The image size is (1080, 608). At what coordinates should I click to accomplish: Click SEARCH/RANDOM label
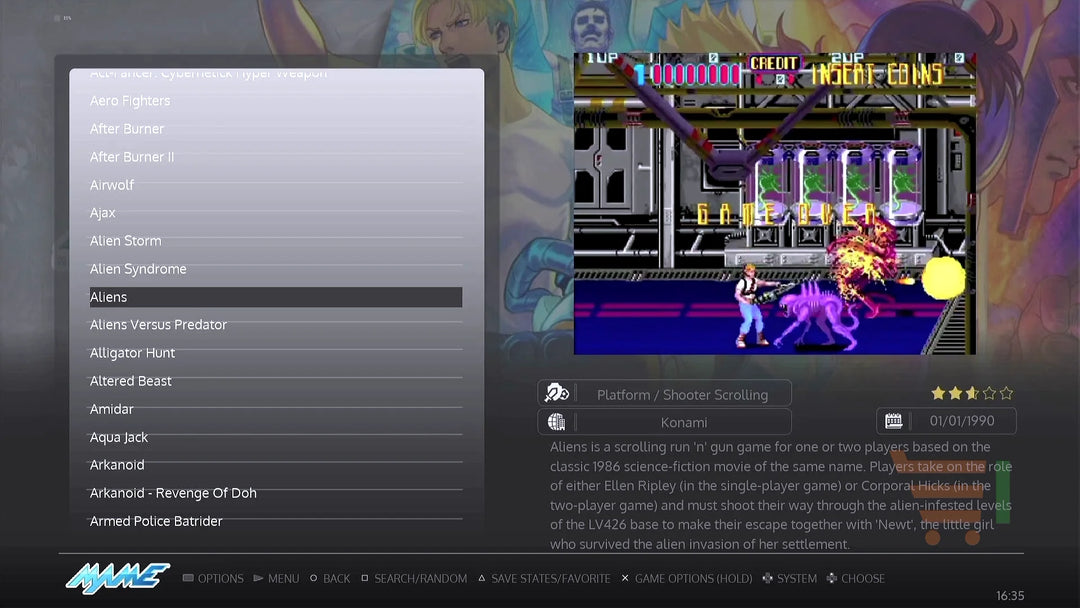click(420, 578)
